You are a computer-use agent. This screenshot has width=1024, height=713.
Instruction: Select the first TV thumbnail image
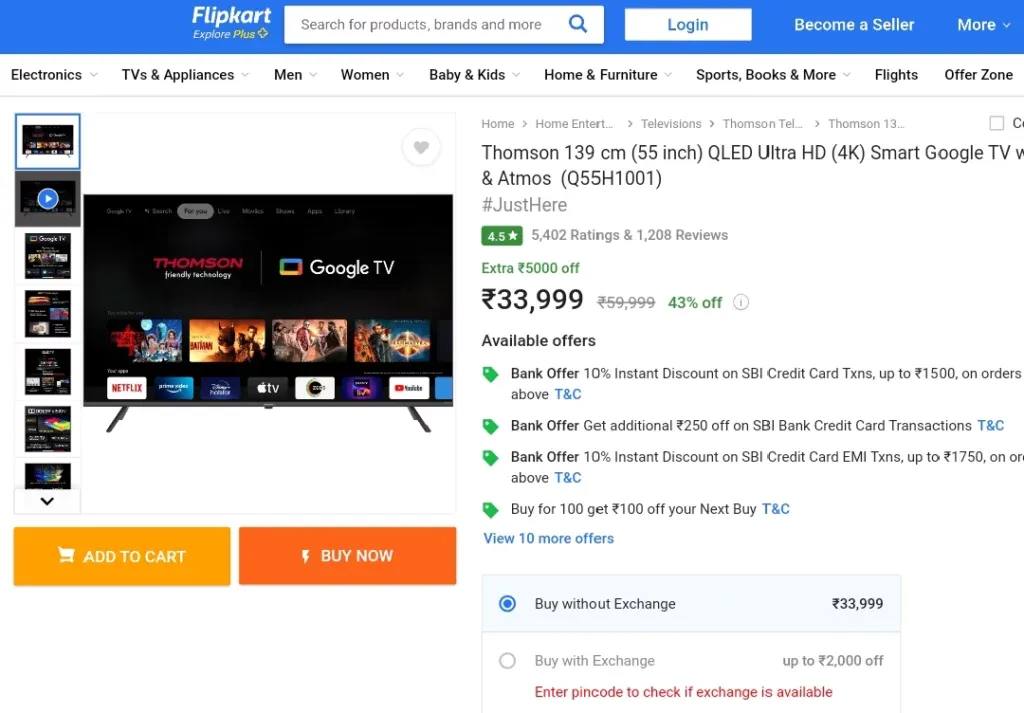[48, 141]
